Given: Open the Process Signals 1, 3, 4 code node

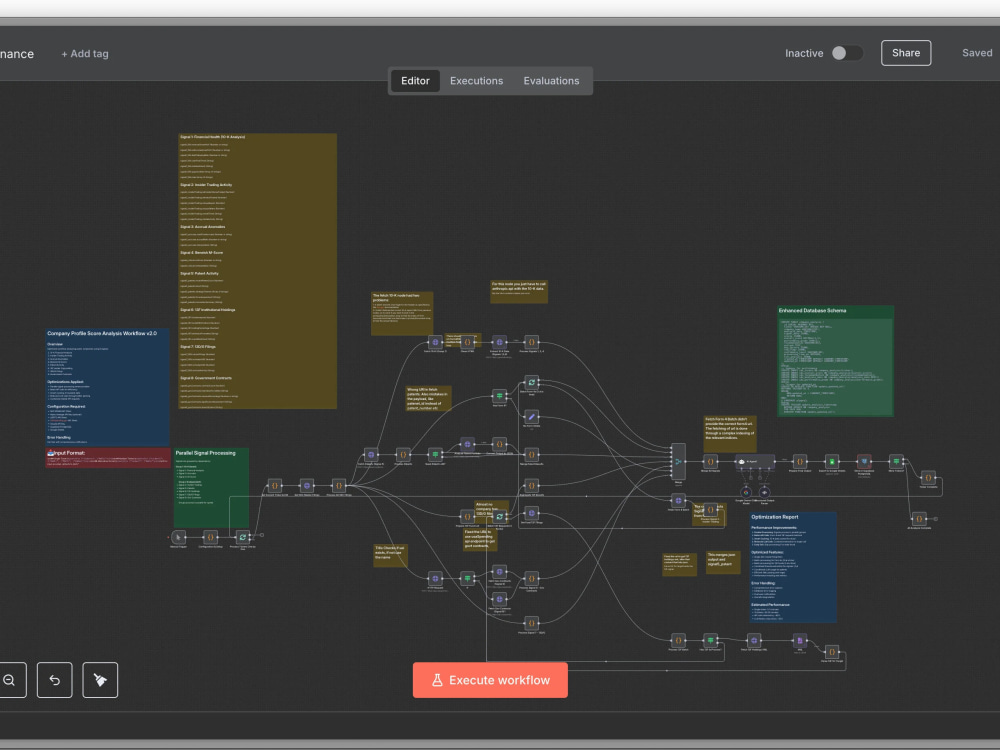Looking at the screenshot, I should tap(531, 342).
